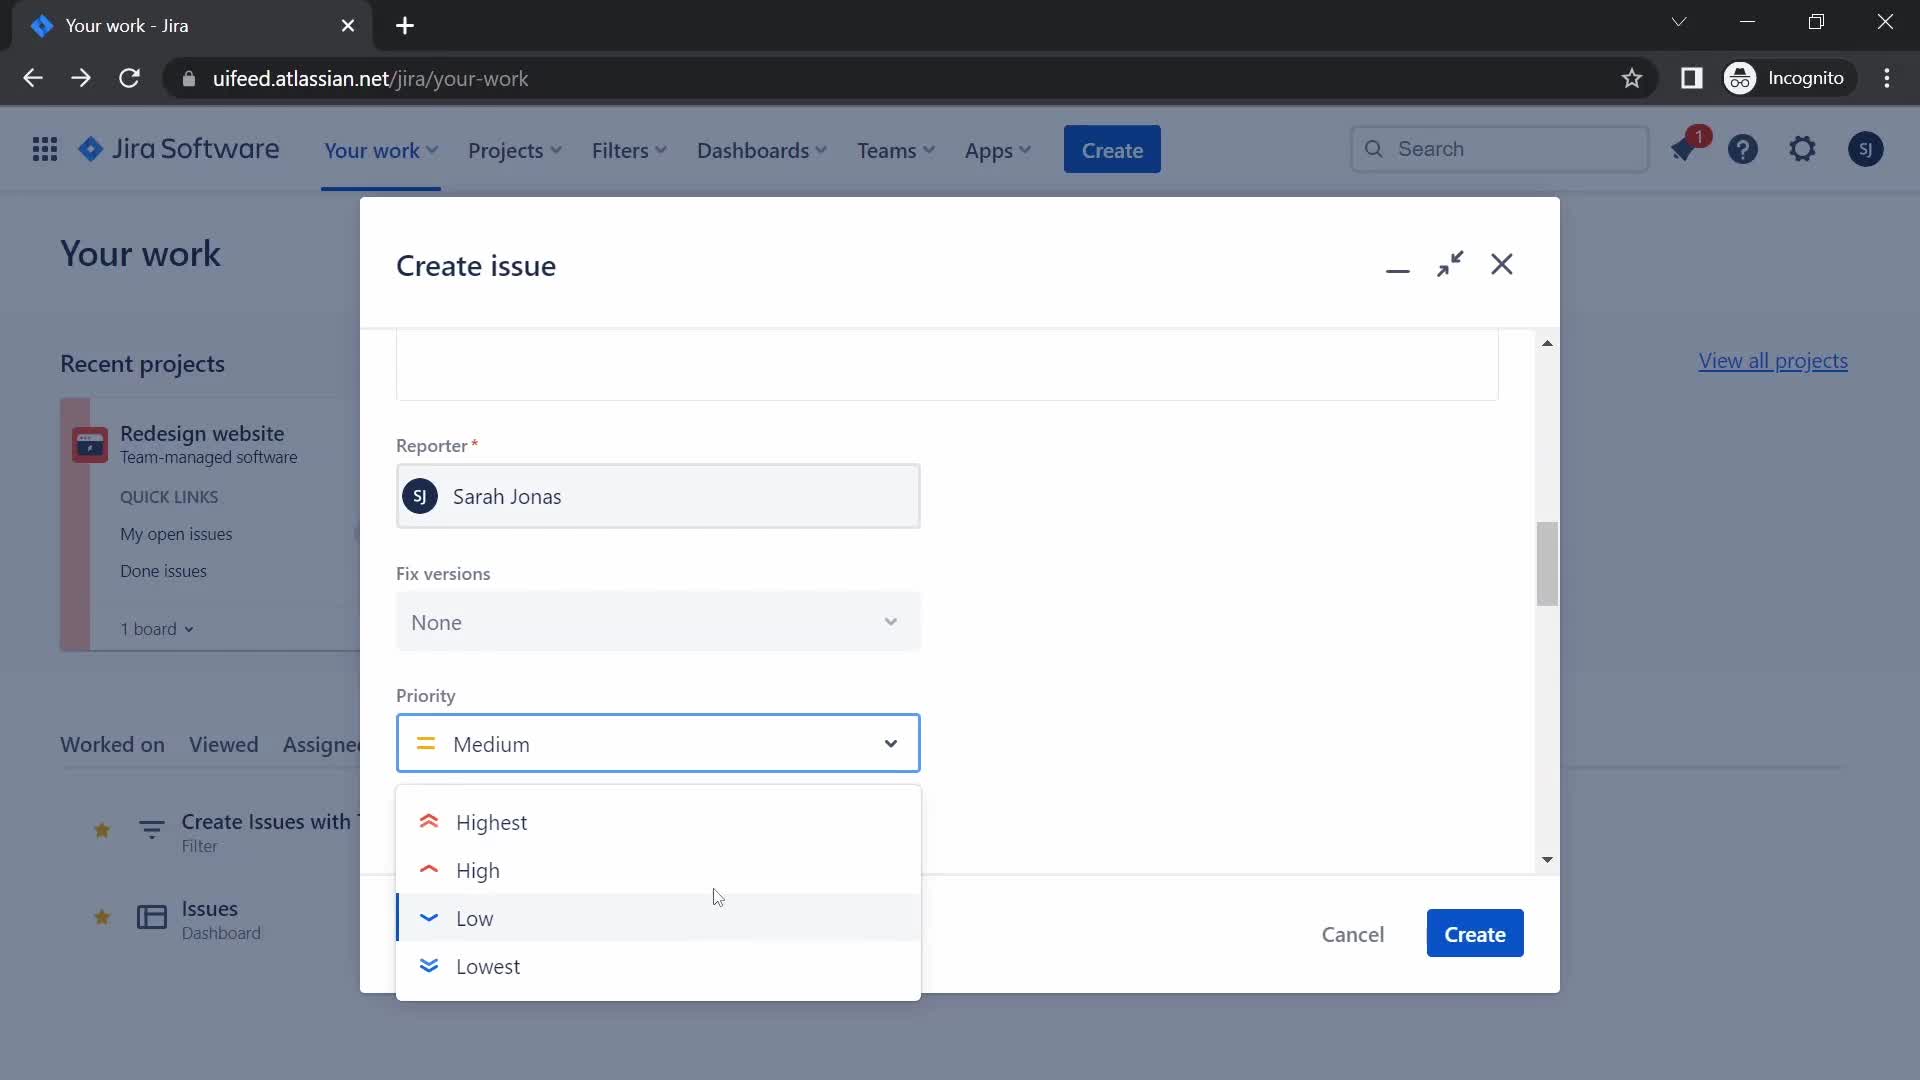Open the grid/waffle menu icon

click(x=45, y=149)
